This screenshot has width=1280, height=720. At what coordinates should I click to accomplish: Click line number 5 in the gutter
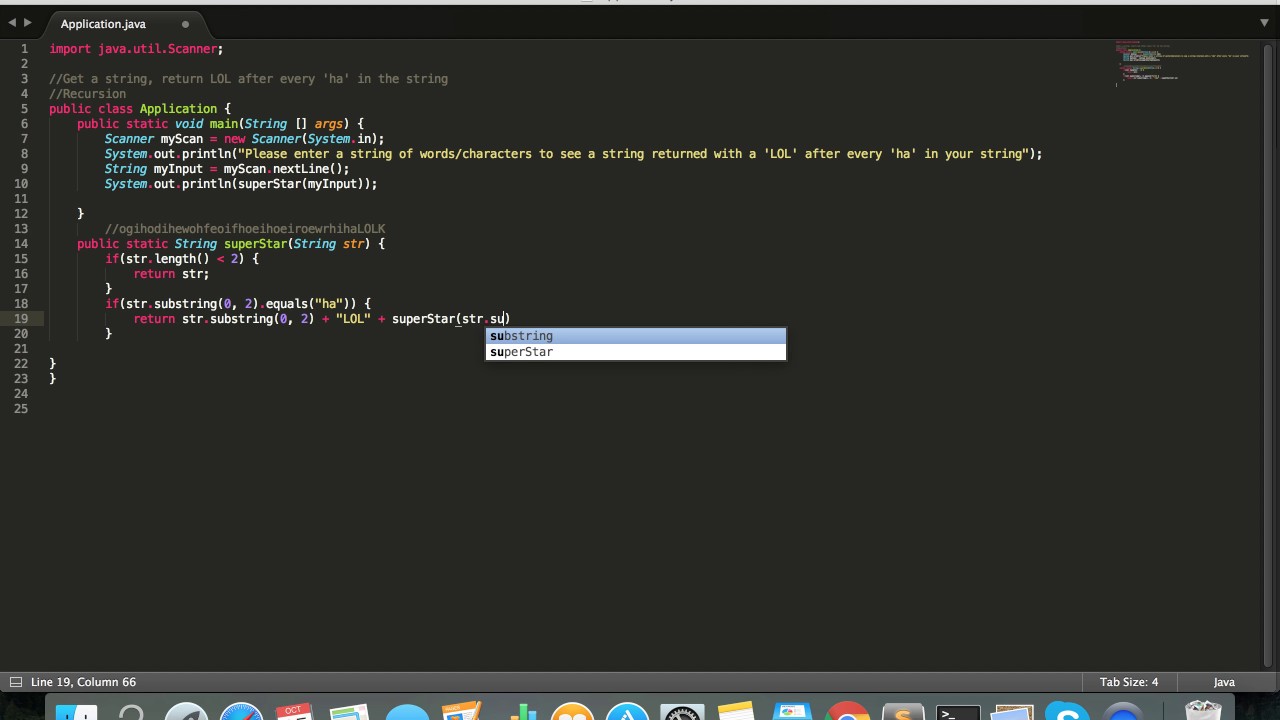point(24,109)
